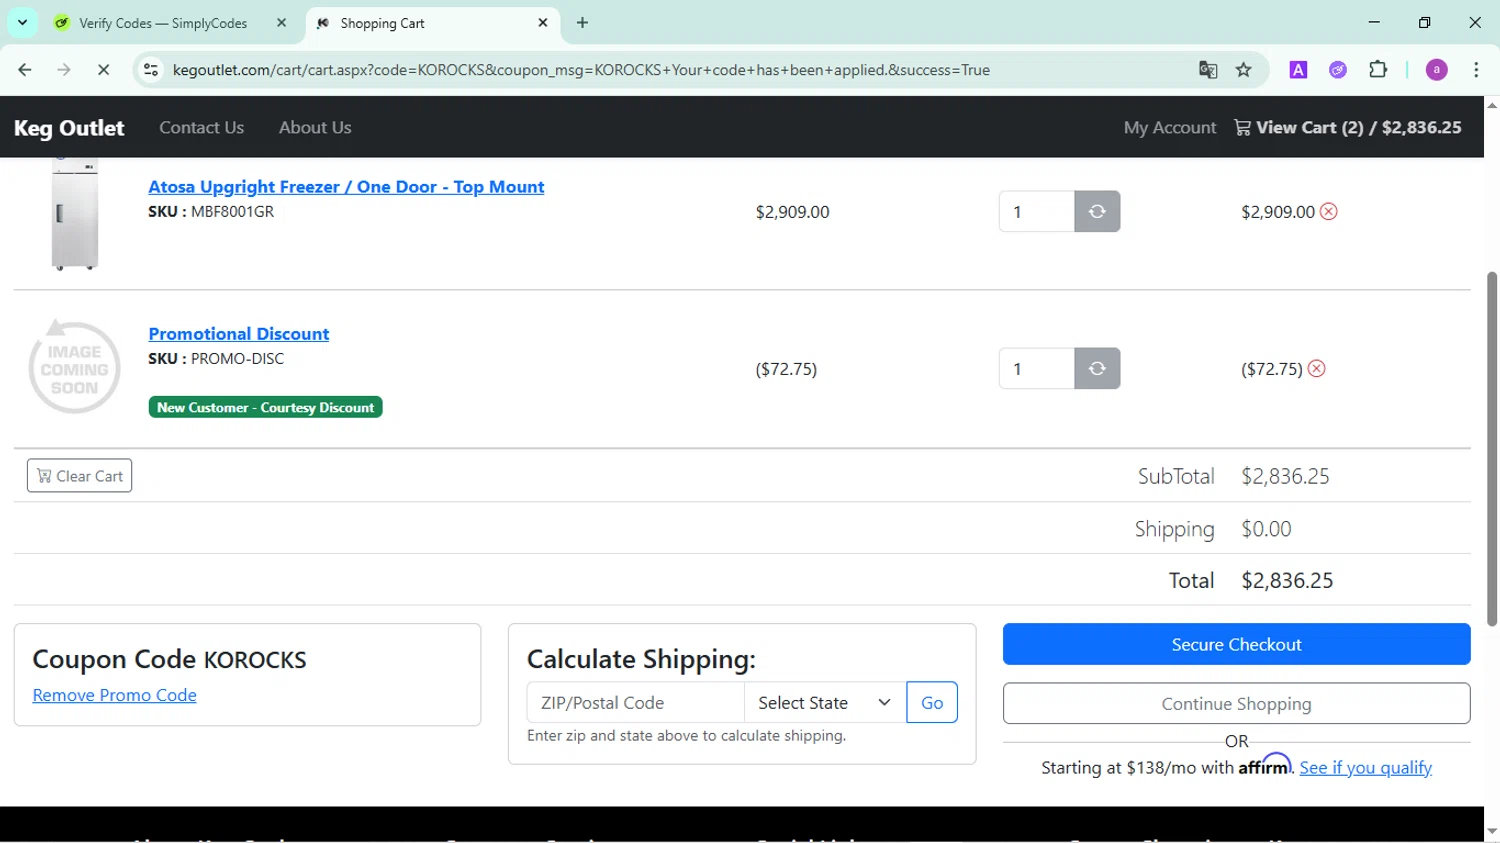Viewport: 1500px width, 843px height.
Task: Open the About Us page
Action: [x=315, y=127]
